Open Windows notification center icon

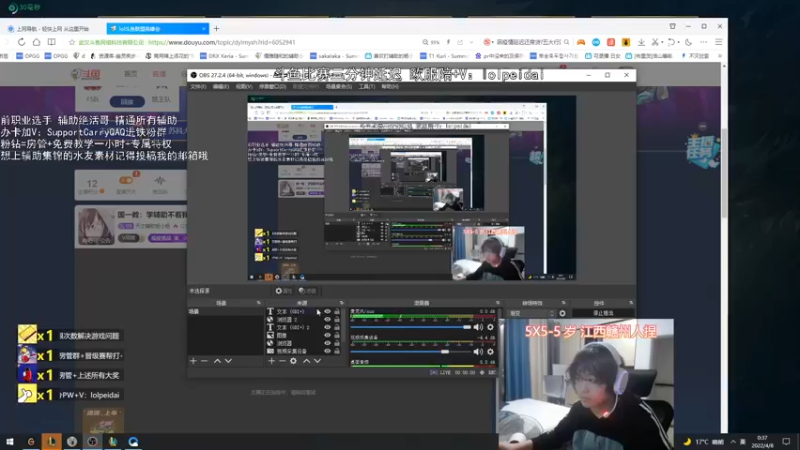pyautogui.click(x=786, y=441)
